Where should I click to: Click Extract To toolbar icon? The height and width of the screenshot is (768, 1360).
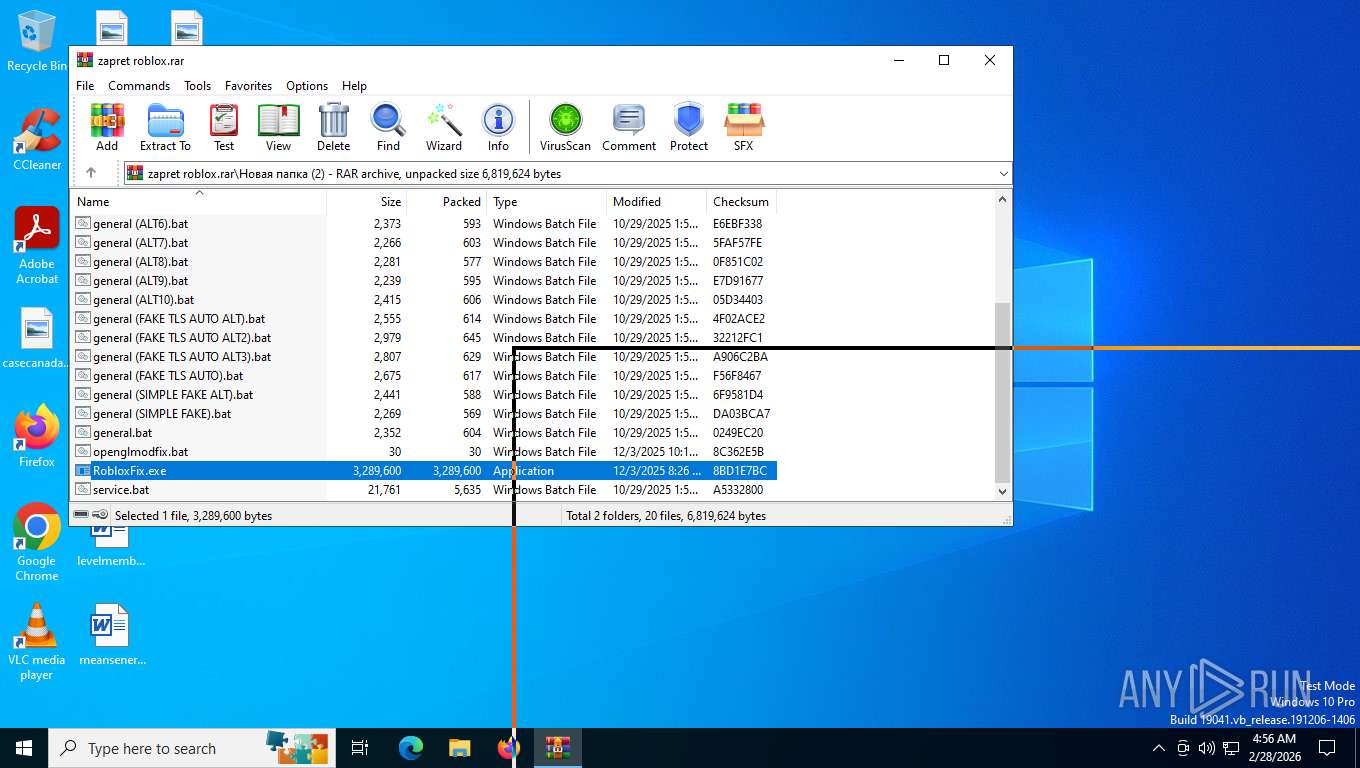[165, 127]
